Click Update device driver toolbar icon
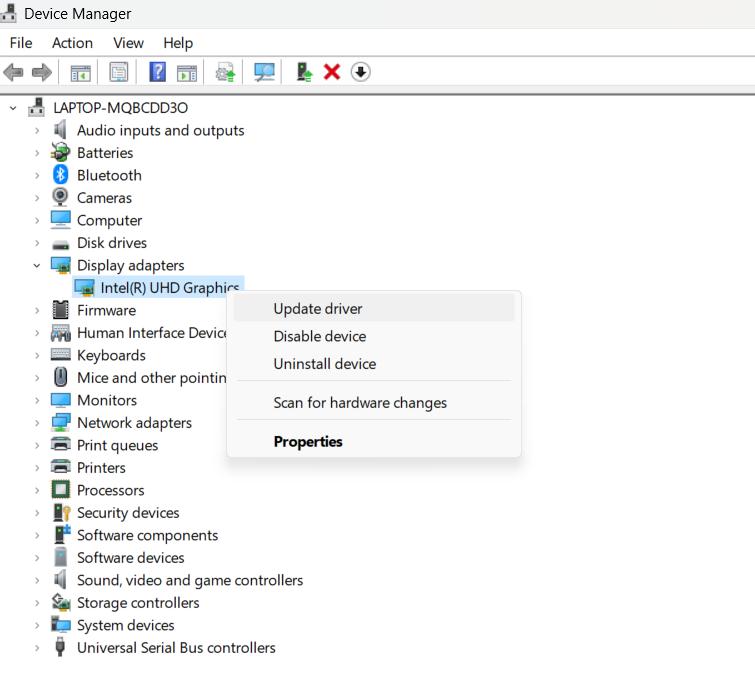Image resolution: width=755 pixels, height=675 pixels. (x=225, y=72)
